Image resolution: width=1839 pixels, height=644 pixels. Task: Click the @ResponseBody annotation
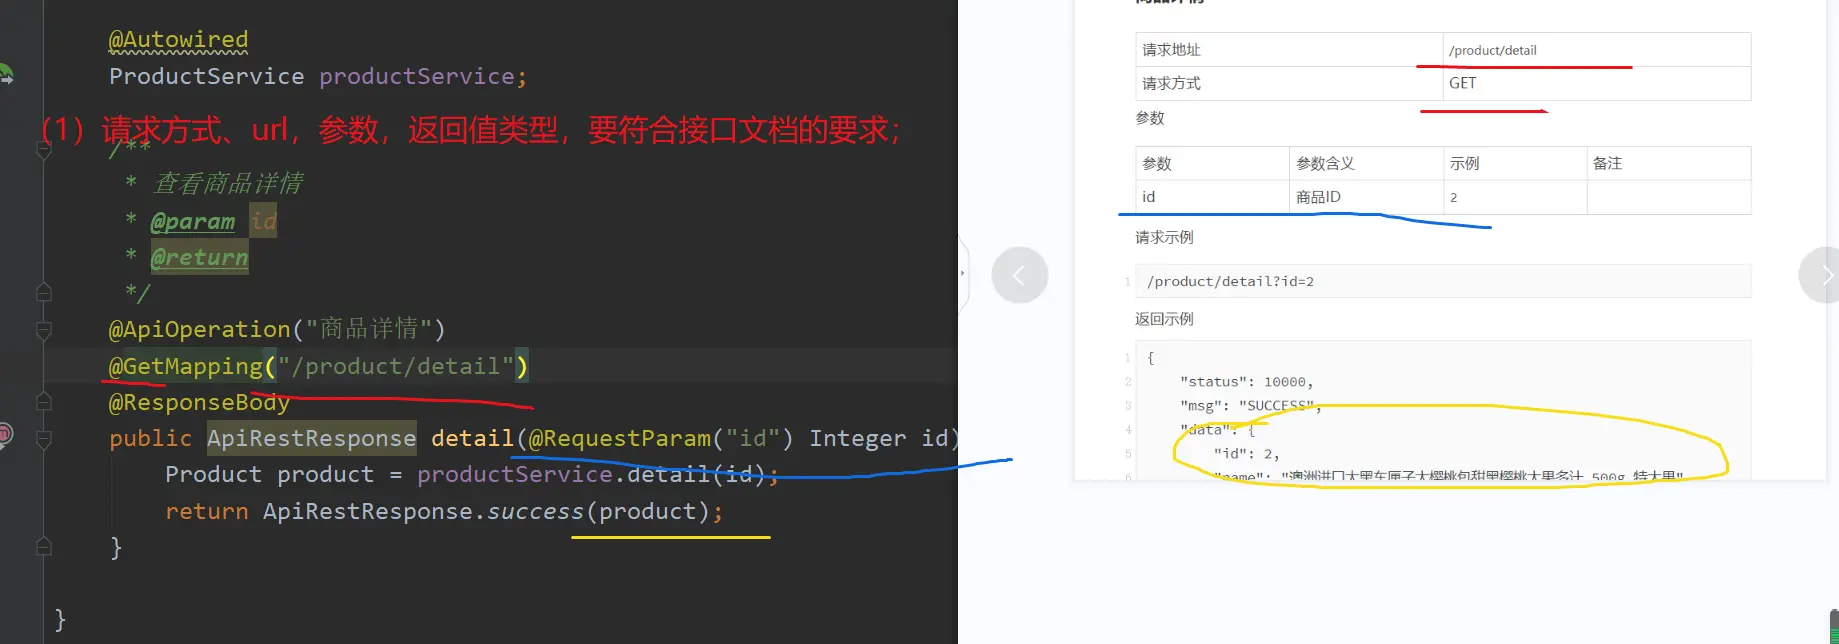(x=199, y=402)
